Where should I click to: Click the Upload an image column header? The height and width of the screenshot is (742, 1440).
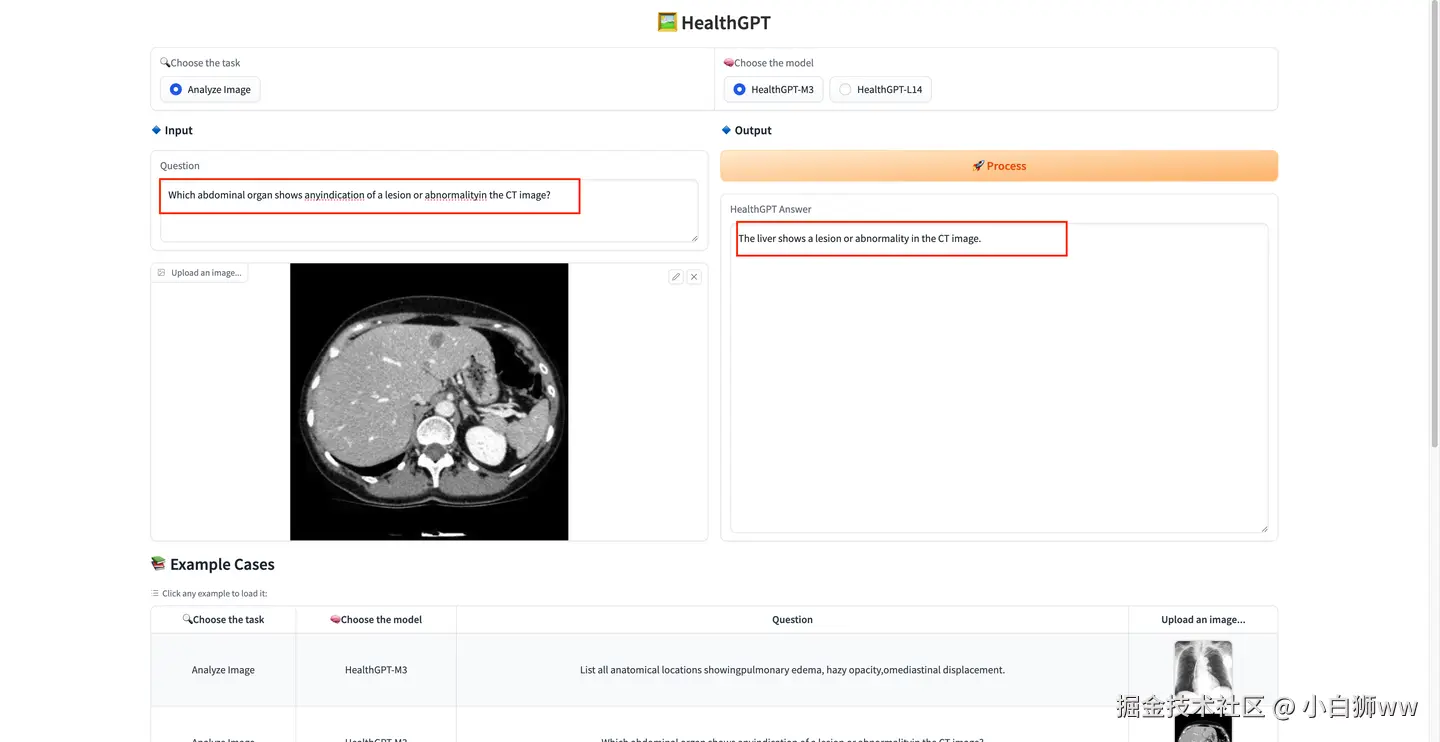1203,619
